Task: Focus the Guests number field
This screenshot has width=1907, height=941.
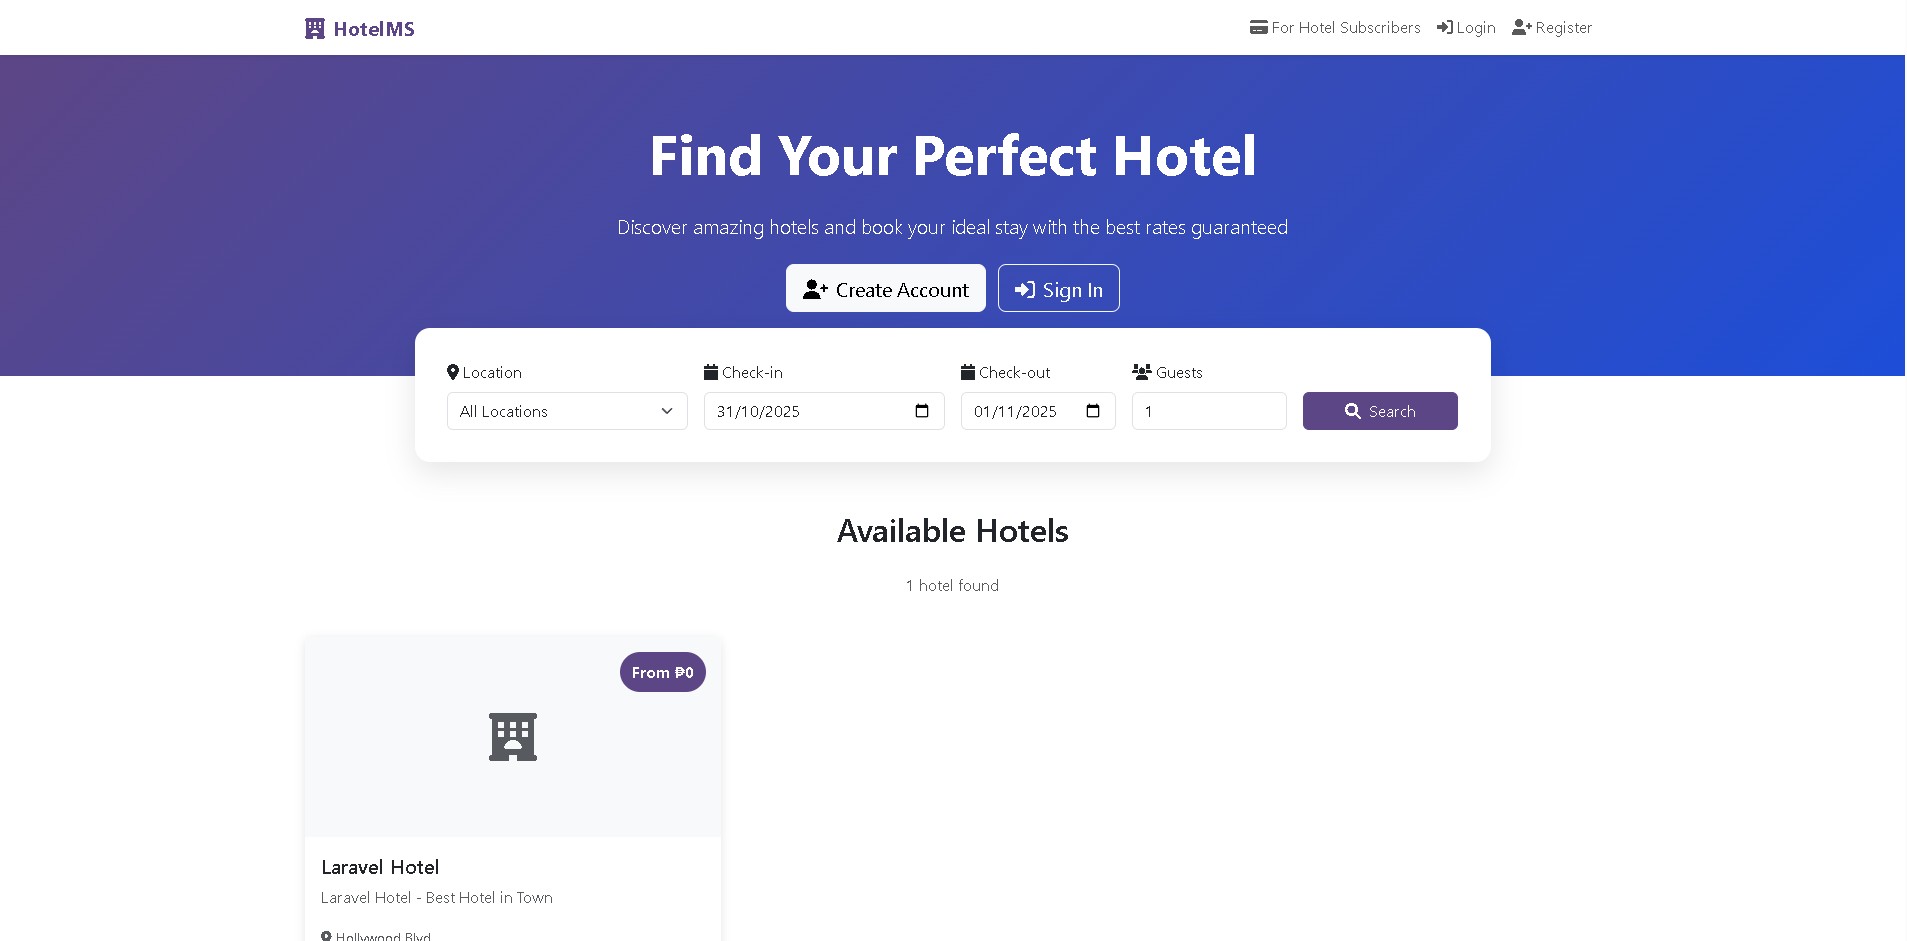Action: point(1208,411)
